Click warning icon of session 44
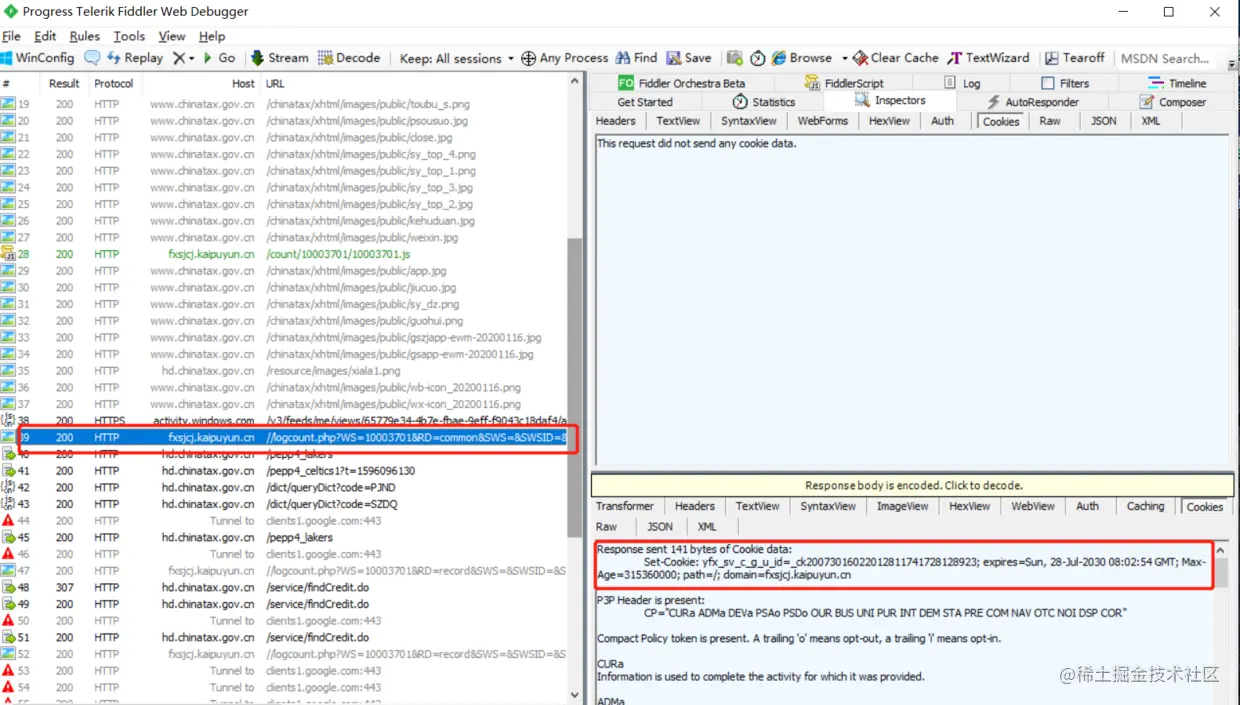1240x705 pixels. (8, 521)
